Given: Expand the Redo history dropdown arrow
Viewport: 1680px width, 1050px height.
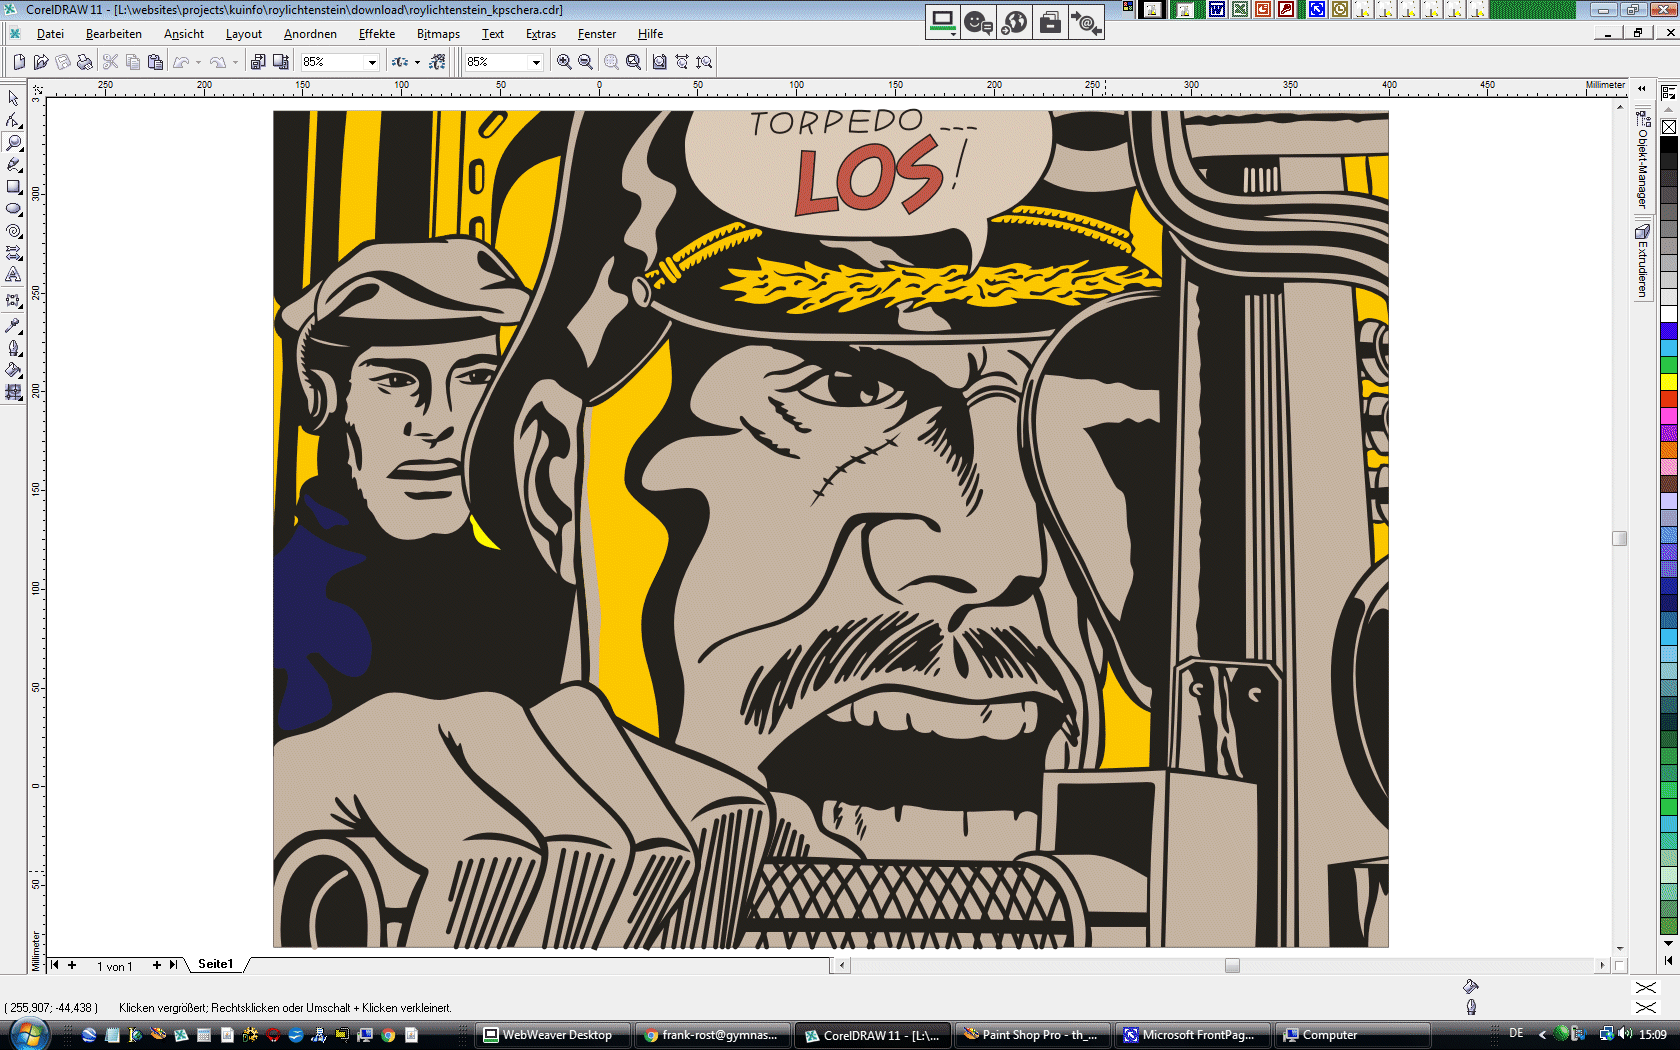Looking at the screenshot, I should 235,62.
